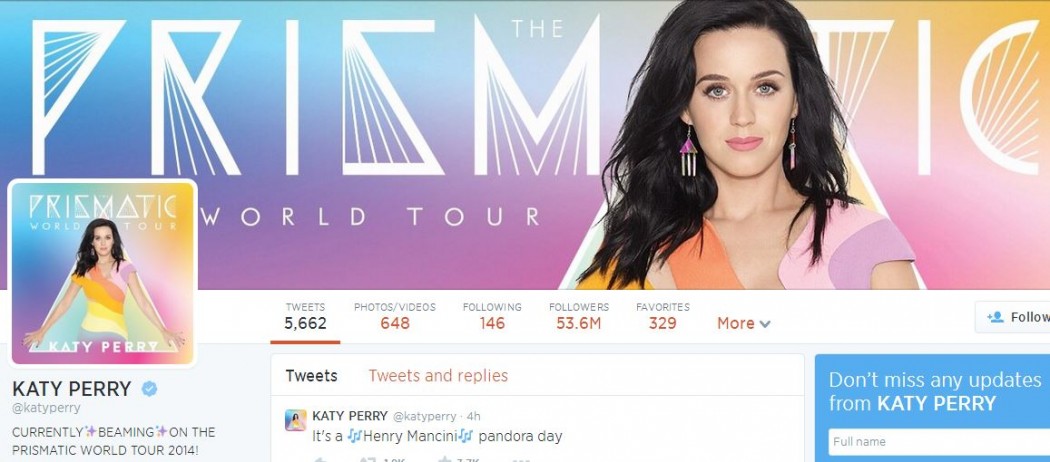Click the KATY PERRY profile name heading

point(72,389)
